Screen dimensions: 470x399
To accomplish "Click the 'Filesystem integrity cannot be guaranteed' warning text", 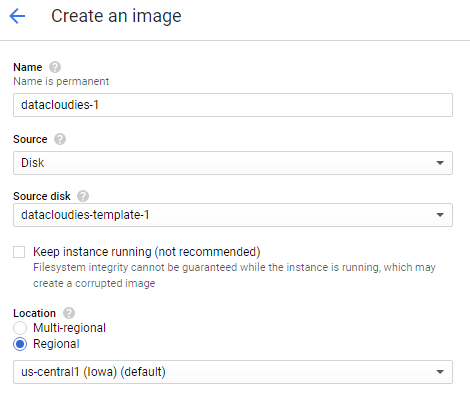I will [x=234, y=275].
